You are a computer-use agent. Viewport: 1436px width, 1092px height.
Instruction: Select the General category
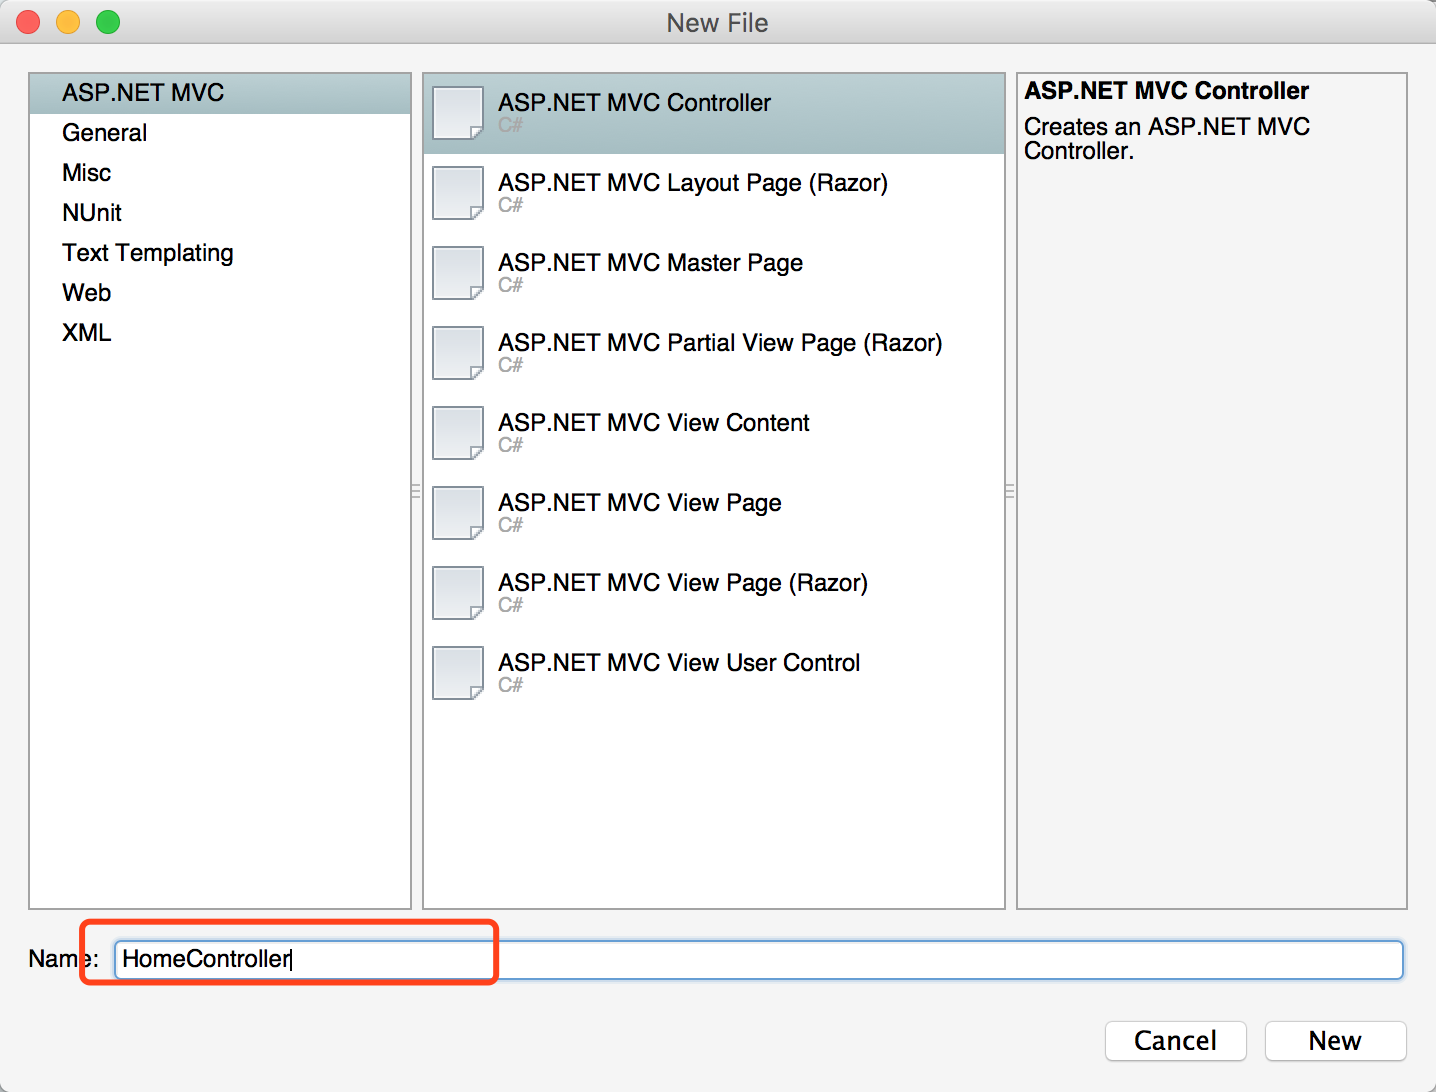(x=220, y=133)
